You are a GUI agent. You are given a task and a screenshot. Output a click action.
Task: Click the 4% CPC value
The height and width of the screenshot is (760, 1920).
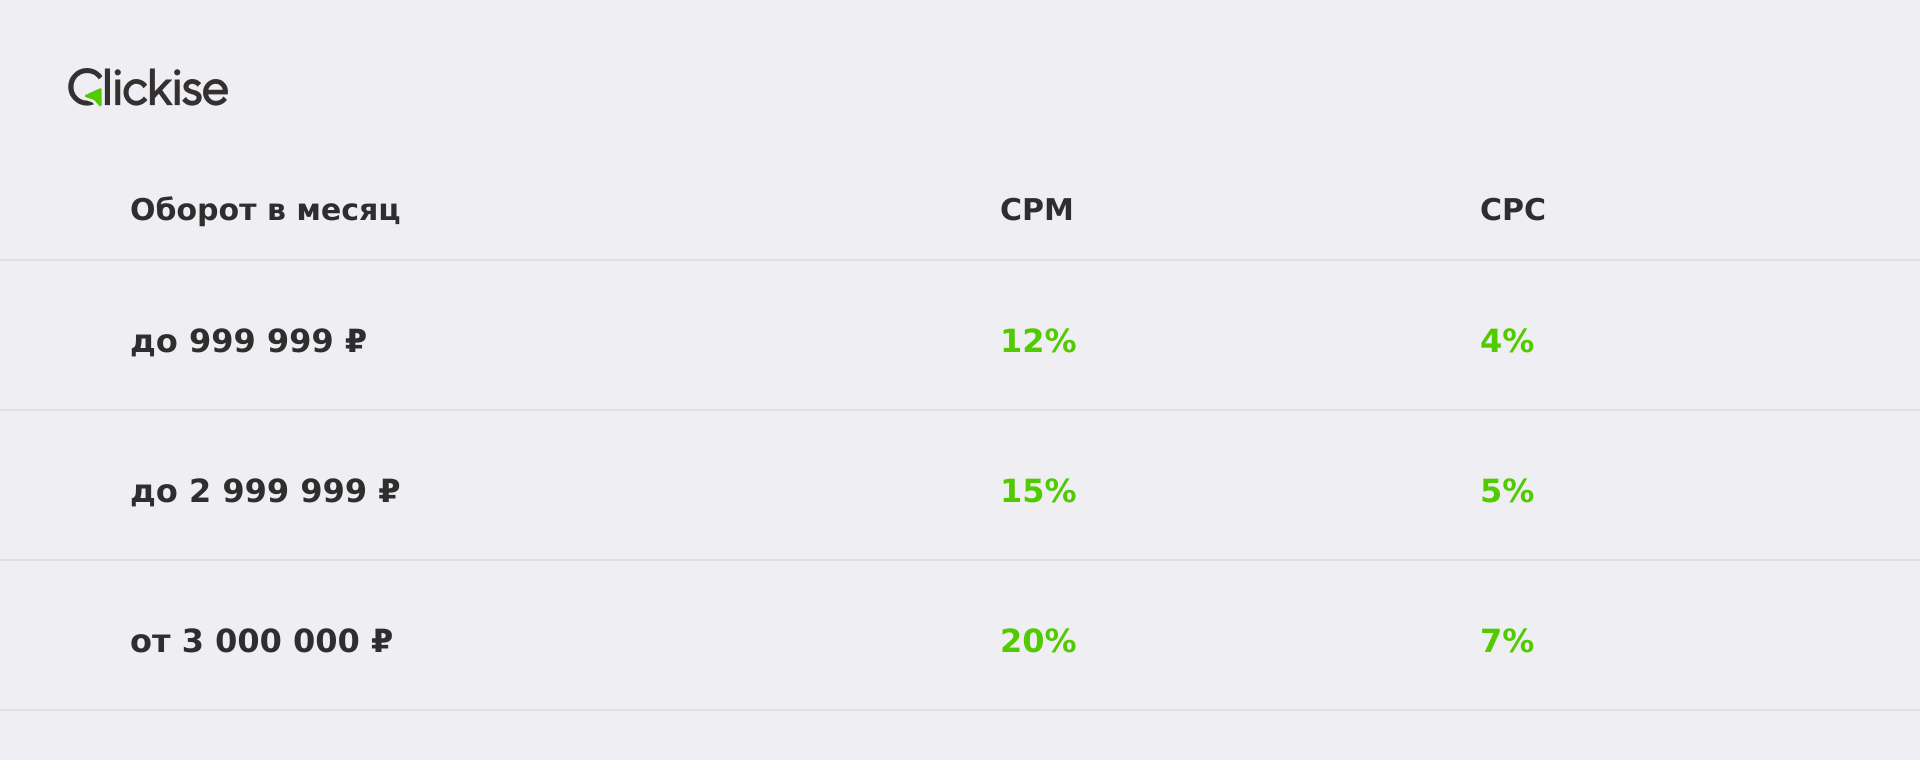point(1507,341)
